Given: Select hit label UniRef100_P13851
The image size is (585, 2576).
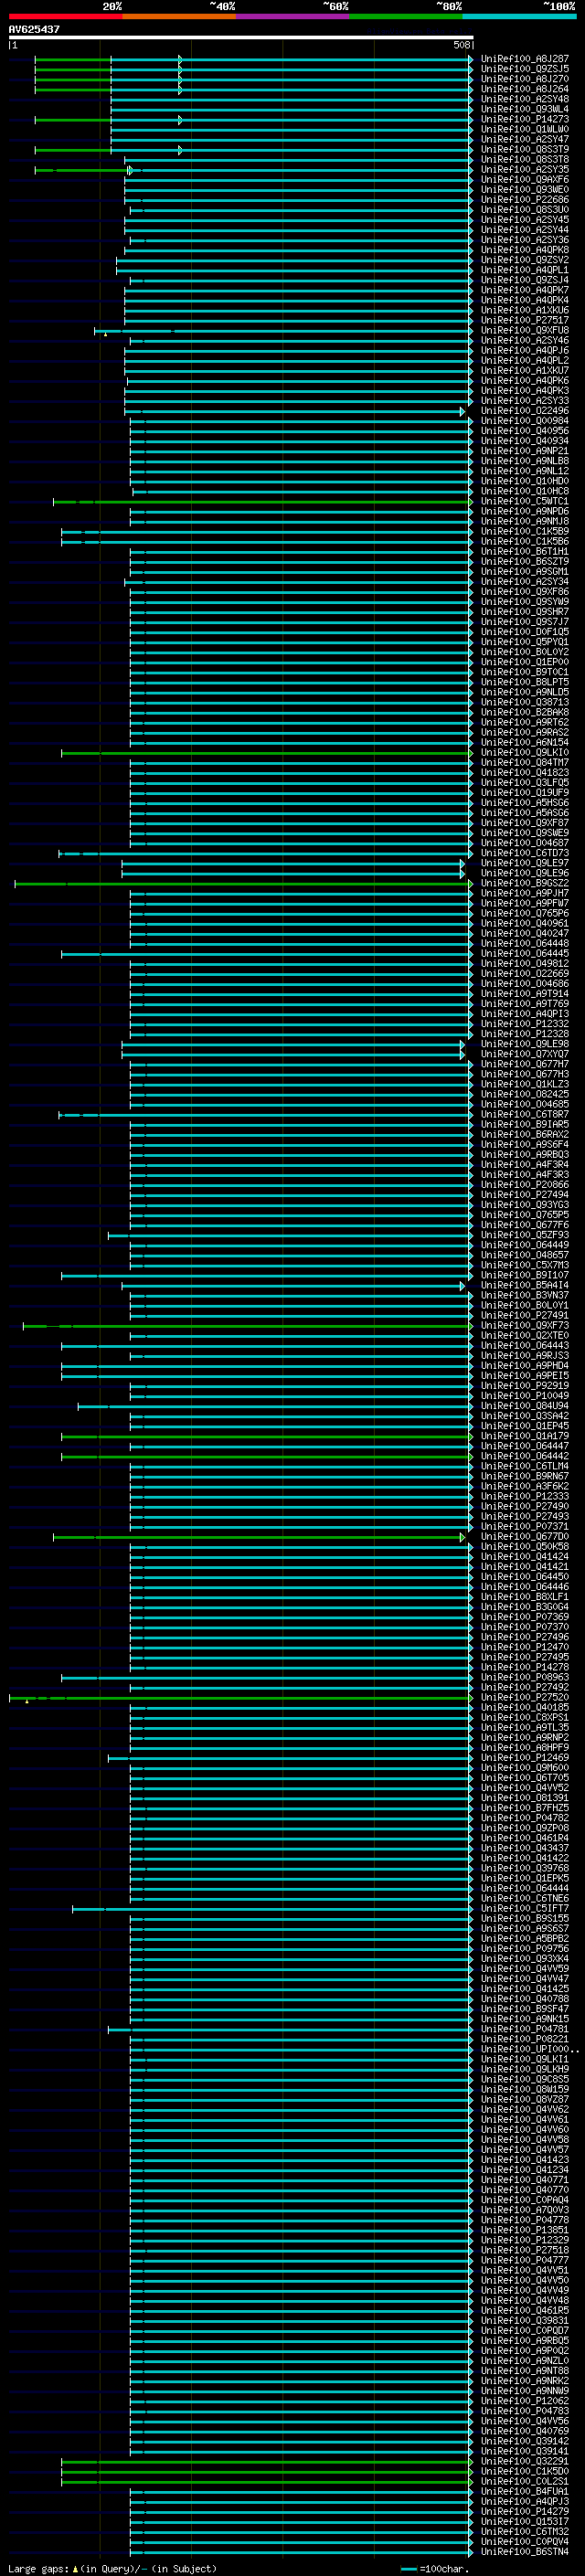Looking at the screenshot, I should tap(525, 2231).
